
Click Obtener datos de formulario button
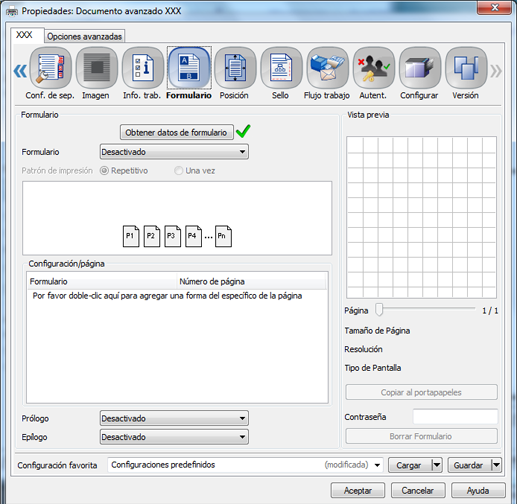tap(176, 132)
